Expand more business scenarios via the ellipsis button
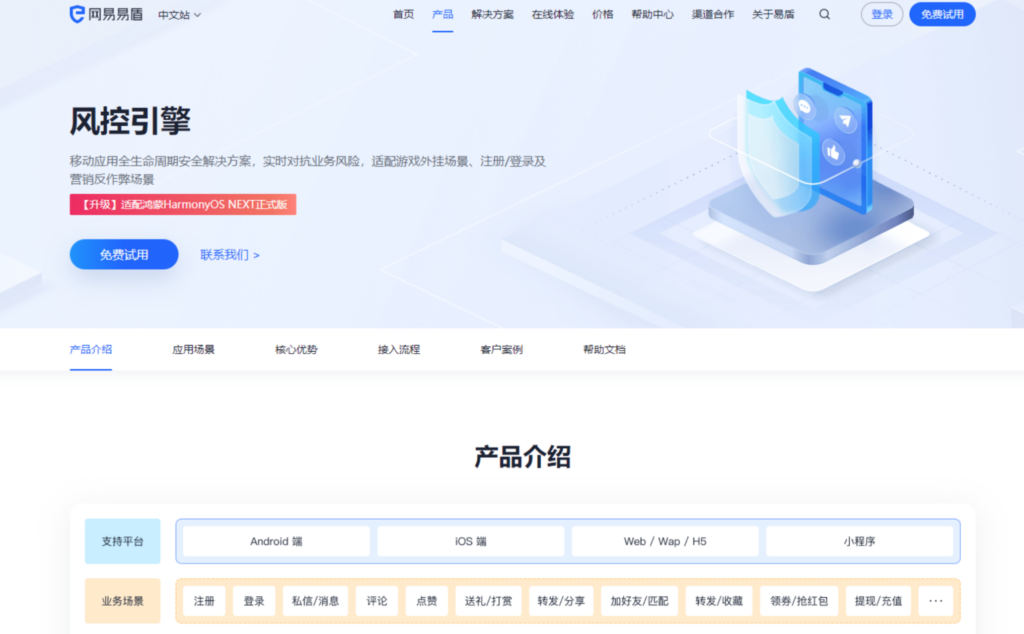Image resolution: width=1024 pixels, height=634 pixels. pos(936,601)
